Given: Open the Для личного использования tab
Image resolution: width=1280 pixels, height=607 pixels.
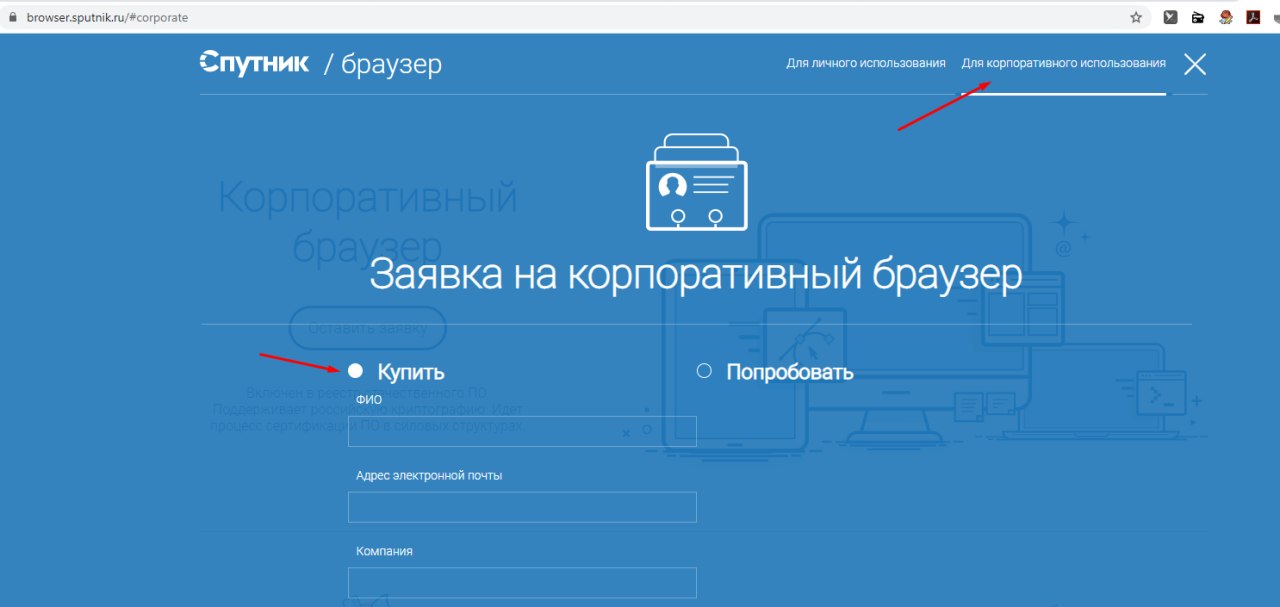Looking at the screenshot, I should [865, 63].
